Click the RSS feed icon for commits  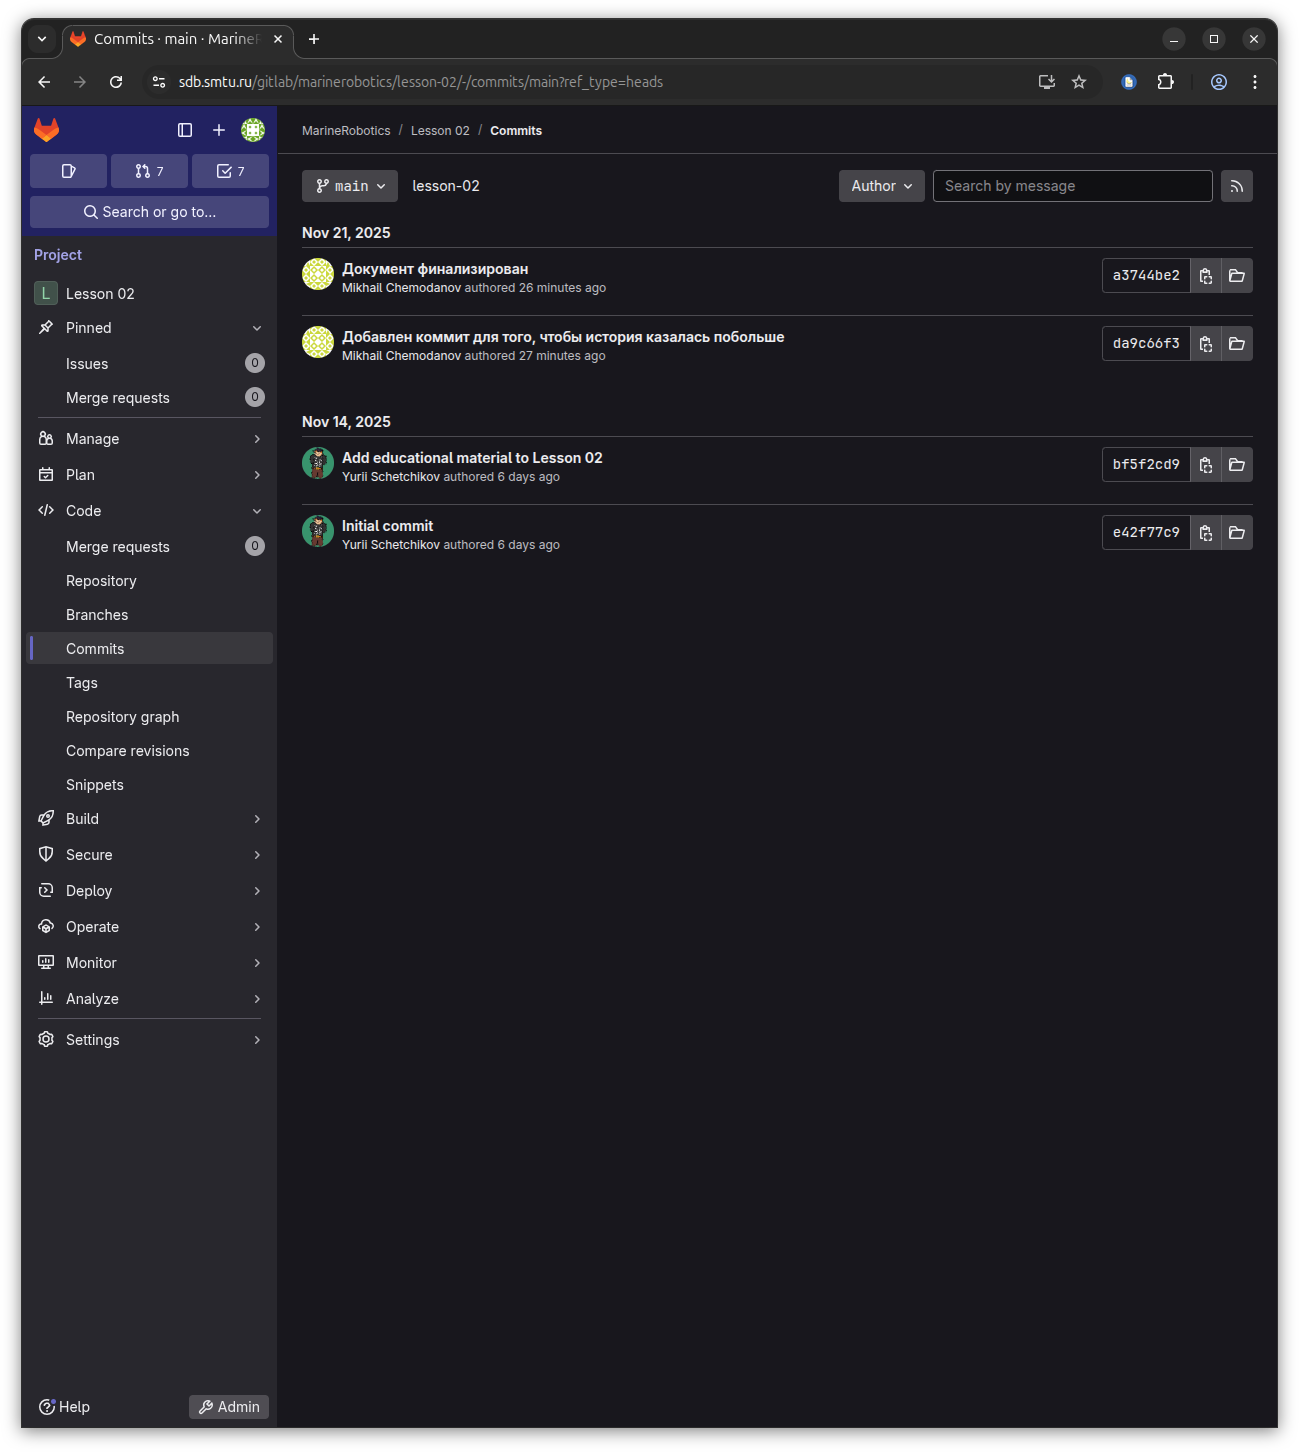point(1236,186)
